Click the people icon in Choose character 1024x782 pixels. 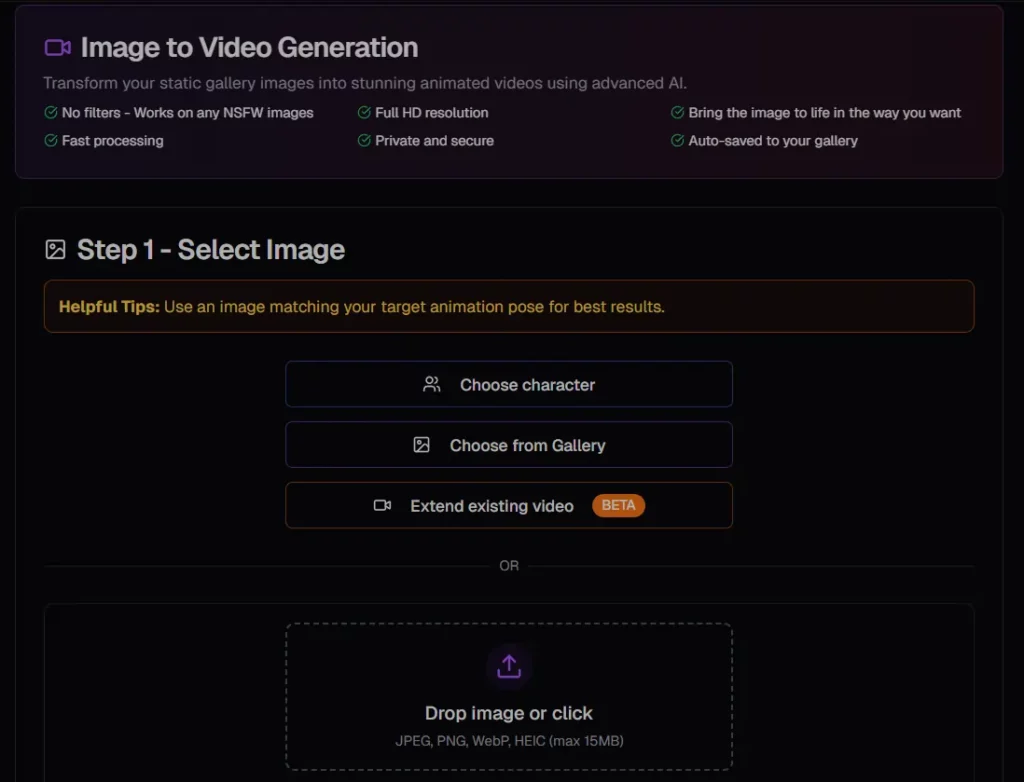tap(432, 384)
